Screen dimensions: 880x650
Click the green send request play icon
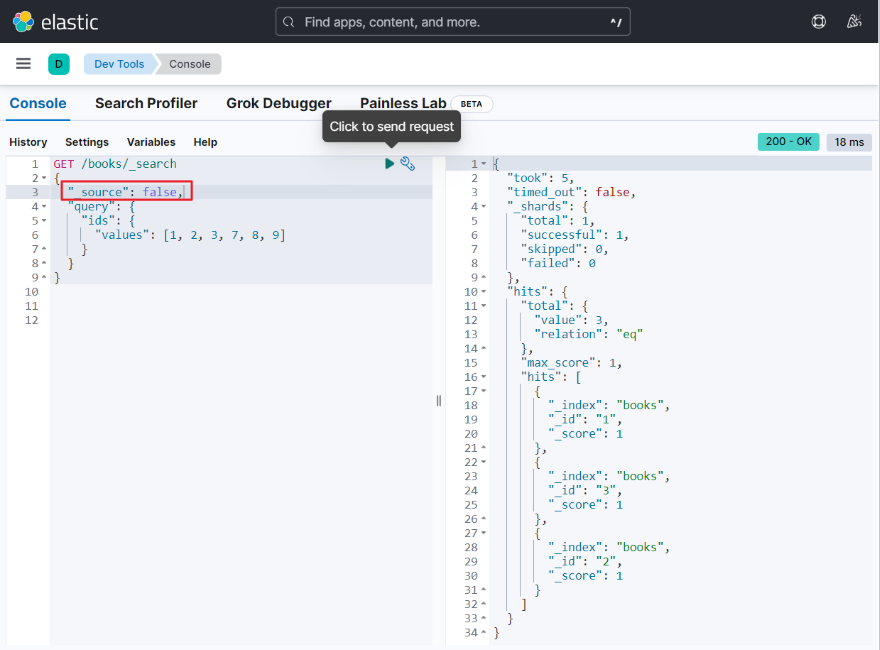tap(389, 163)
